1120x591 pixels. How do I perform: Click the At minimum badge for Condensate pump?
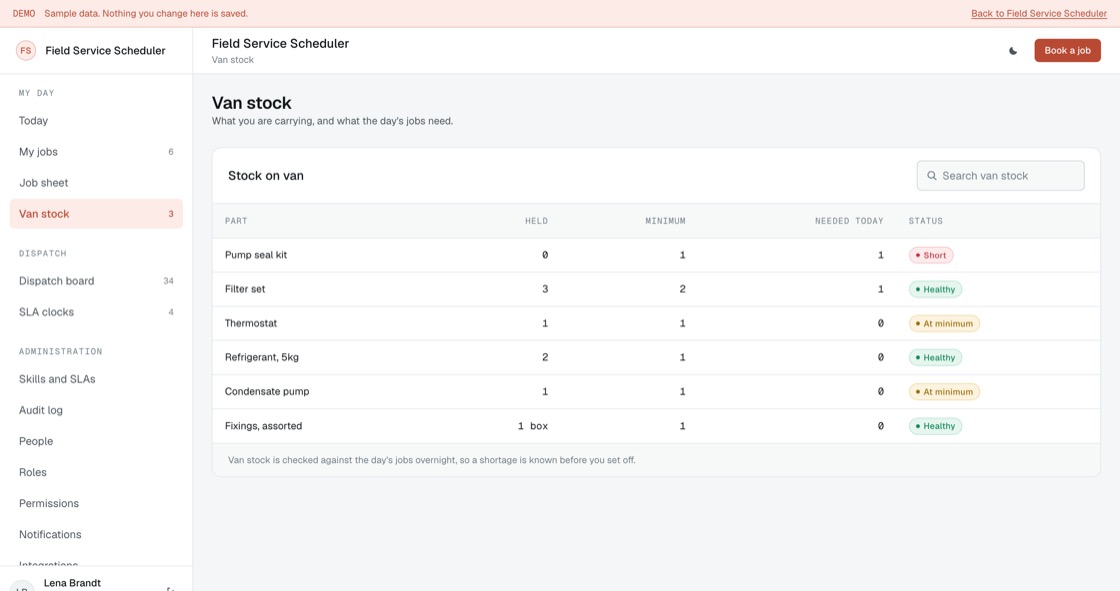tap(944, 392)
